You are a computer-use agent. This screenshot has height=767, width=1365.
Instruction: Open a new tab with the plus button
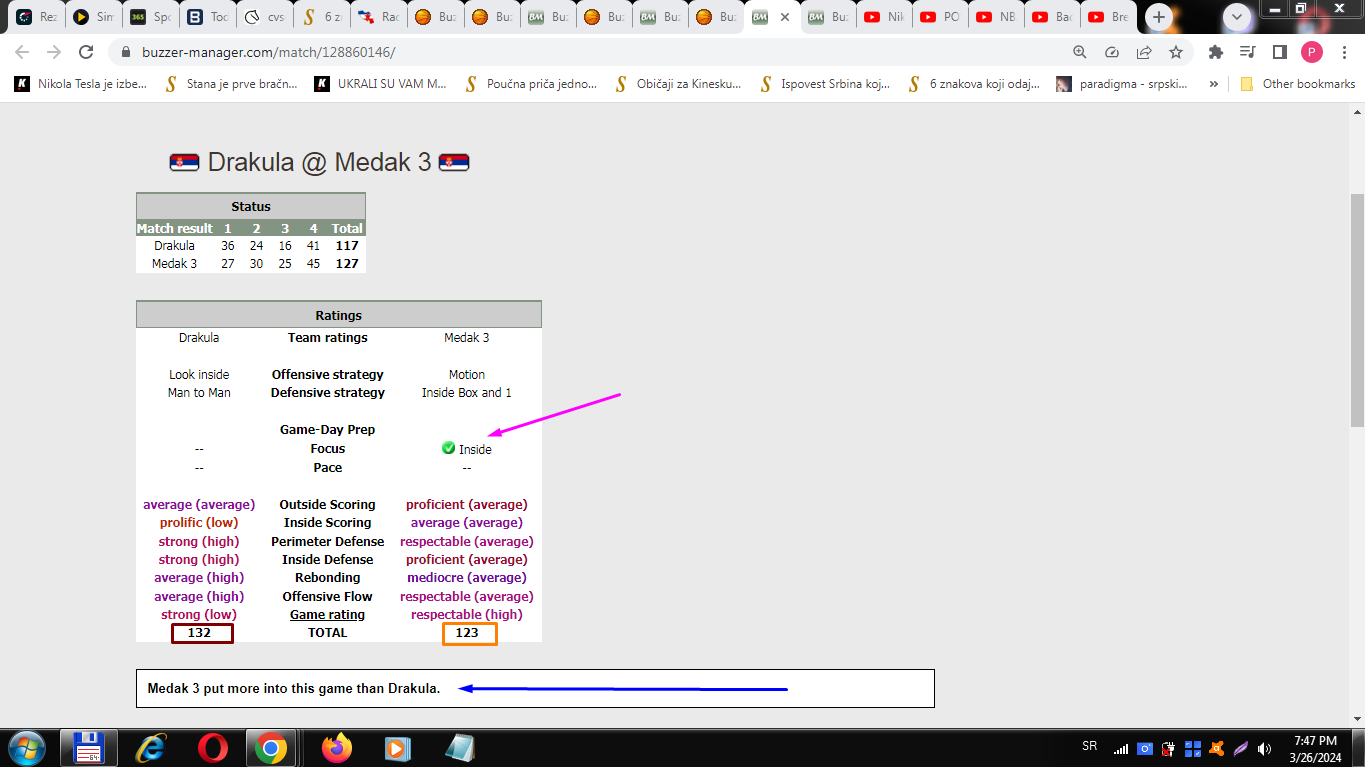(x=1159, y=17)
